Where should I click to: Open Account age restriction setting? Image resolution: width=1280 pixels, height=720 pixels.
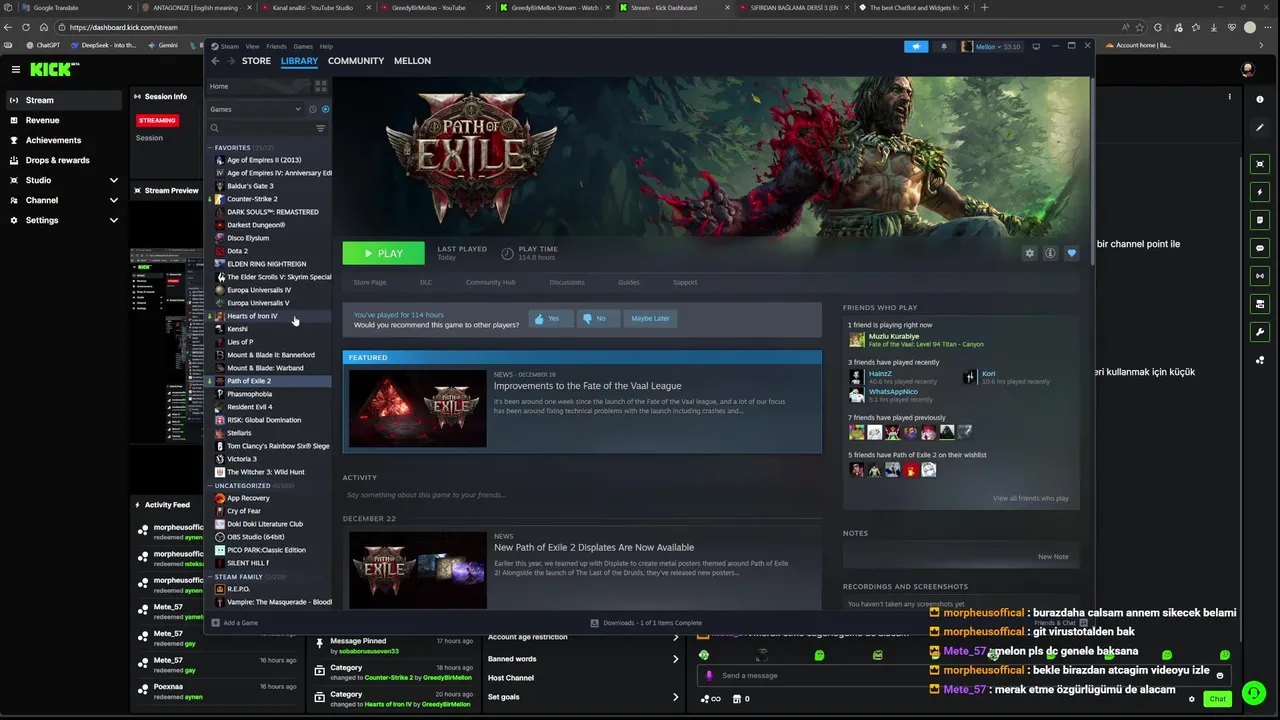(x=583, y=637)
